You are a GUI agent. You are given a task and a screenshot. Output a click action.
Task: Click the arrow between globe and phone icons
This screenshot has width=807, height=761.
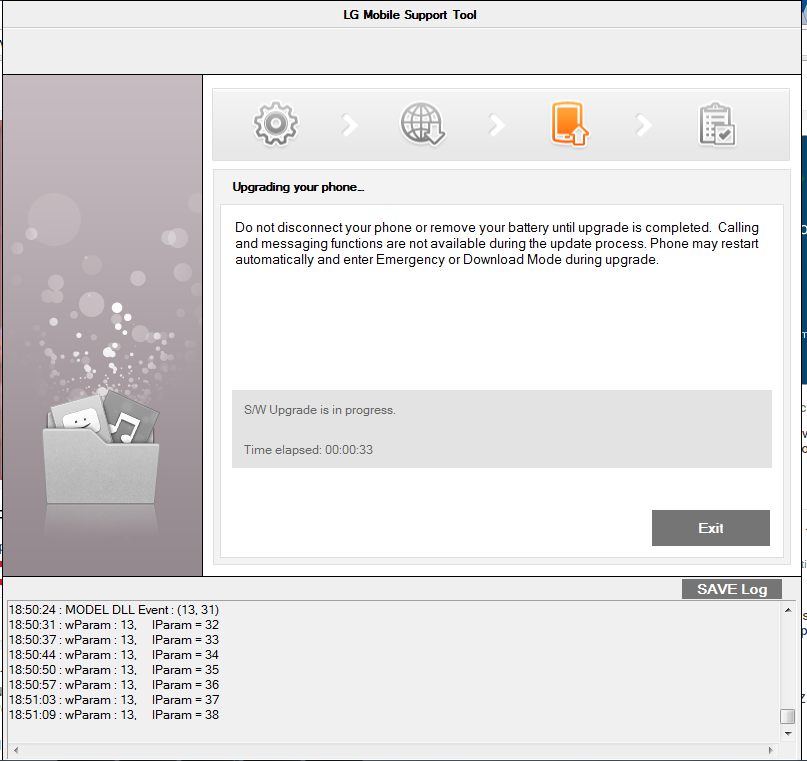[x=497, y=125]
